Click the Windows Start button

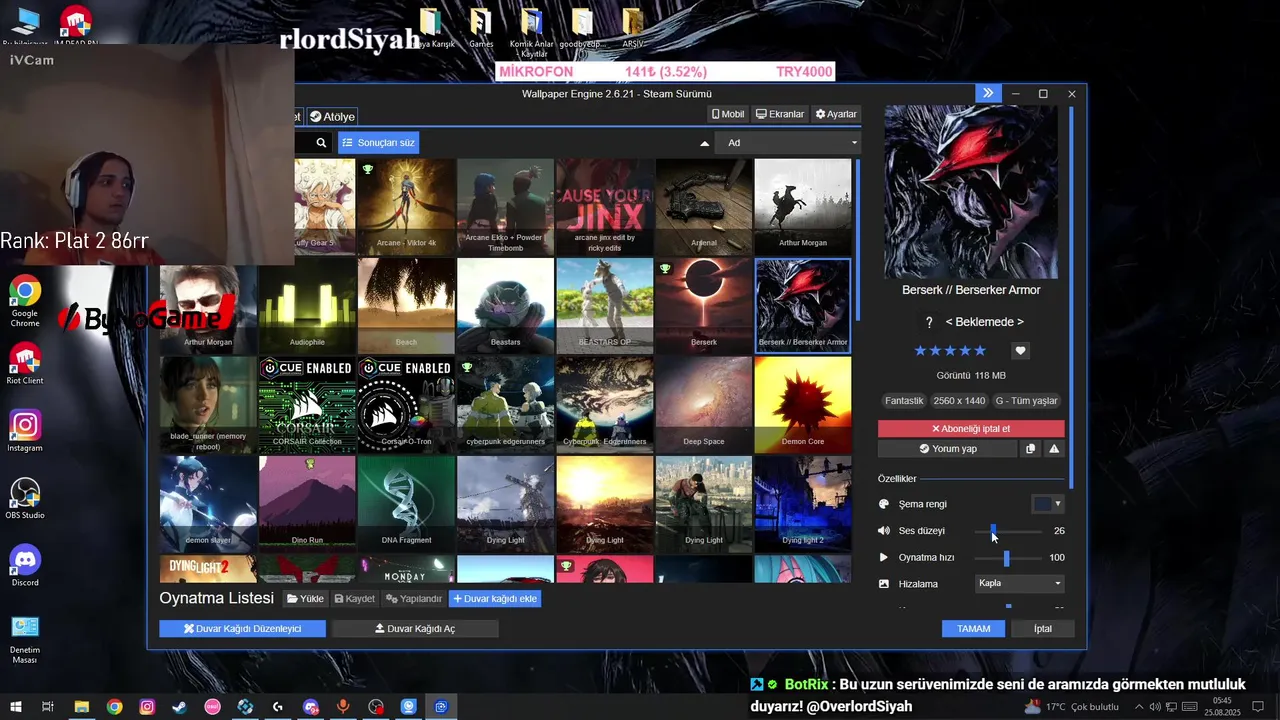click(16, 707)
